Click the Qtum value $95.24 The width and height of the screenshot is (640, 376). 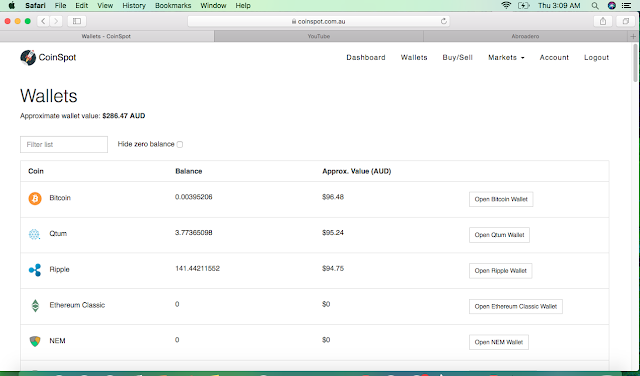click(333, 233)
